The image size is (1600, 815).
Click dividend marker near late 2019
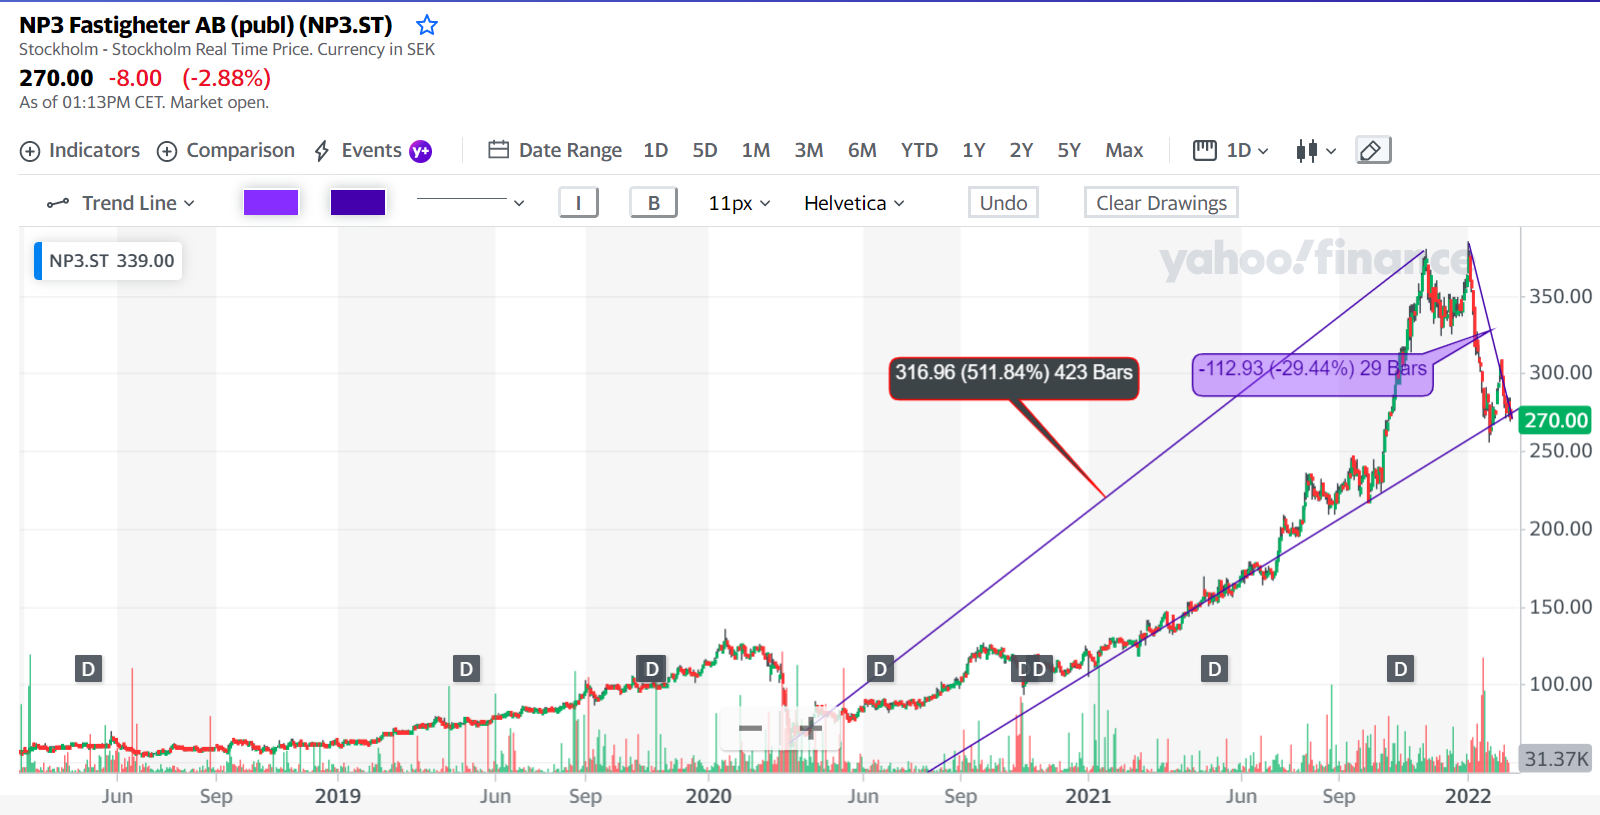(x=652, y=669)
